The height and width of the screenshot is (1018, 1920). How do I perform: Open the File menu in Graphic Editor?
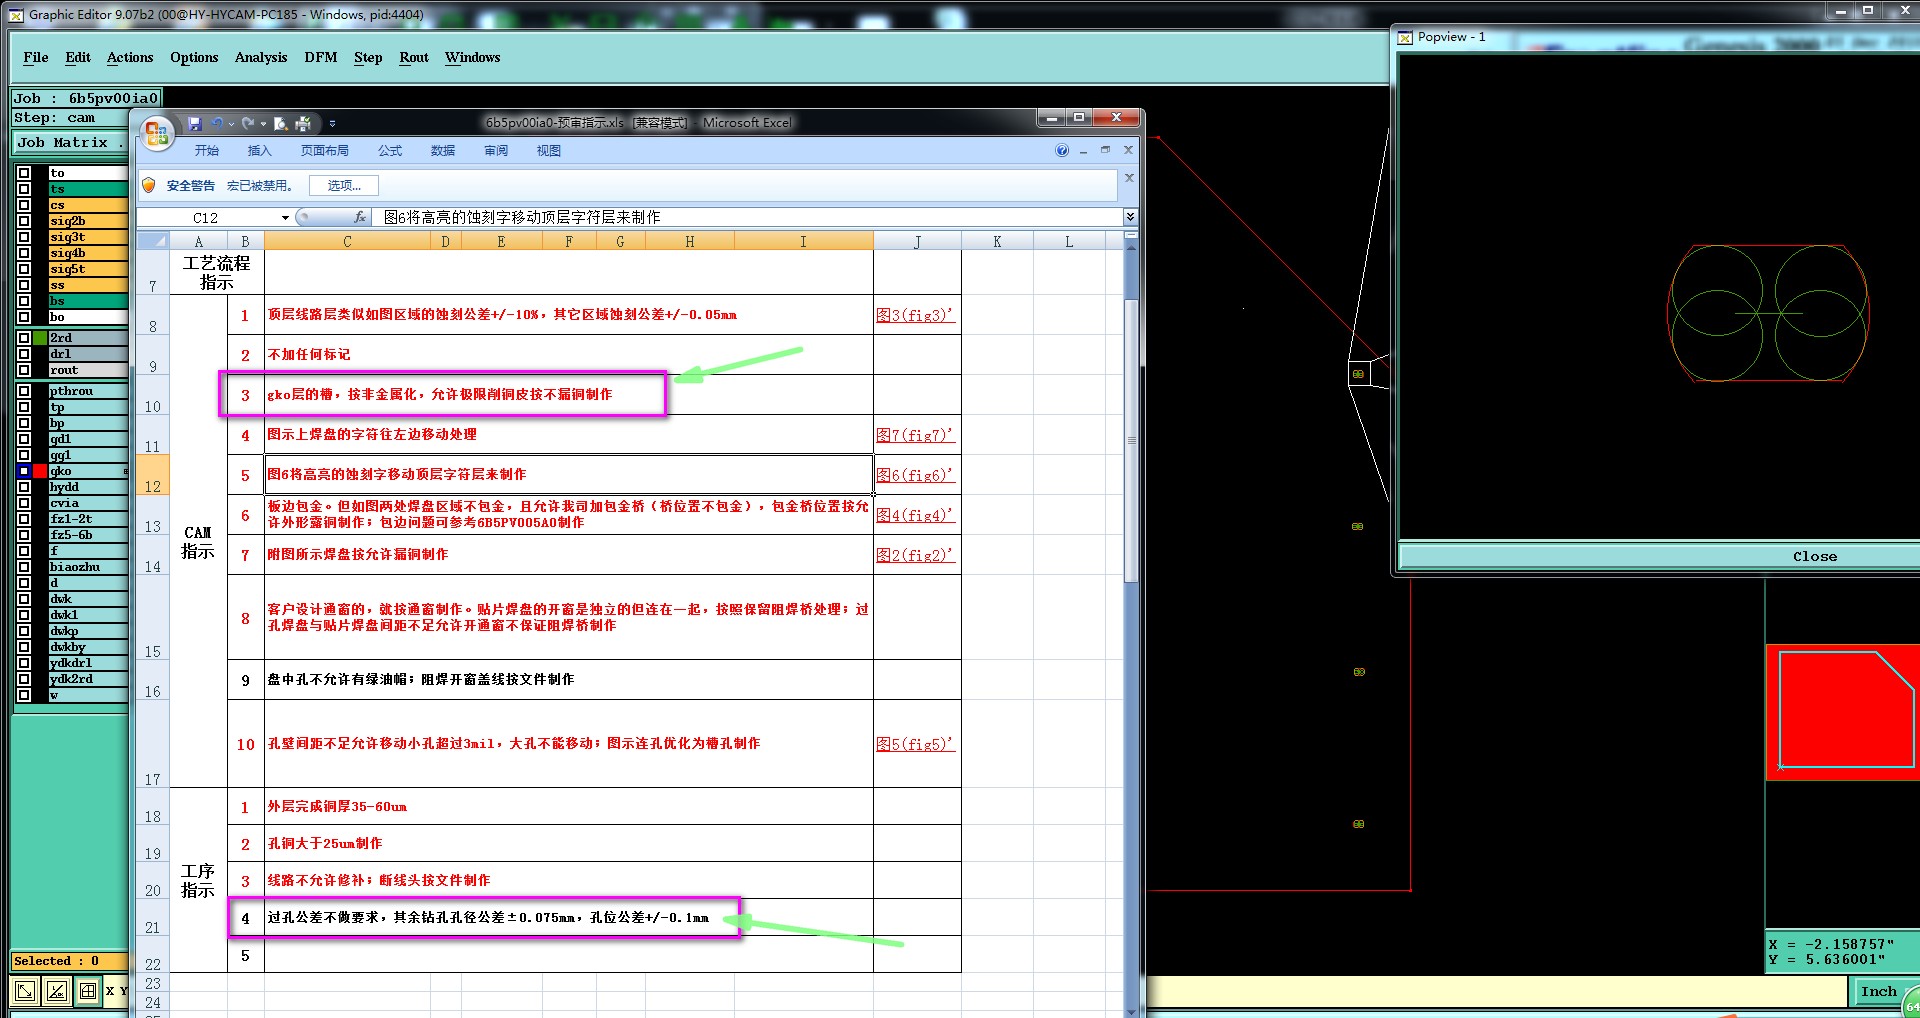click(x=36, y=57)
